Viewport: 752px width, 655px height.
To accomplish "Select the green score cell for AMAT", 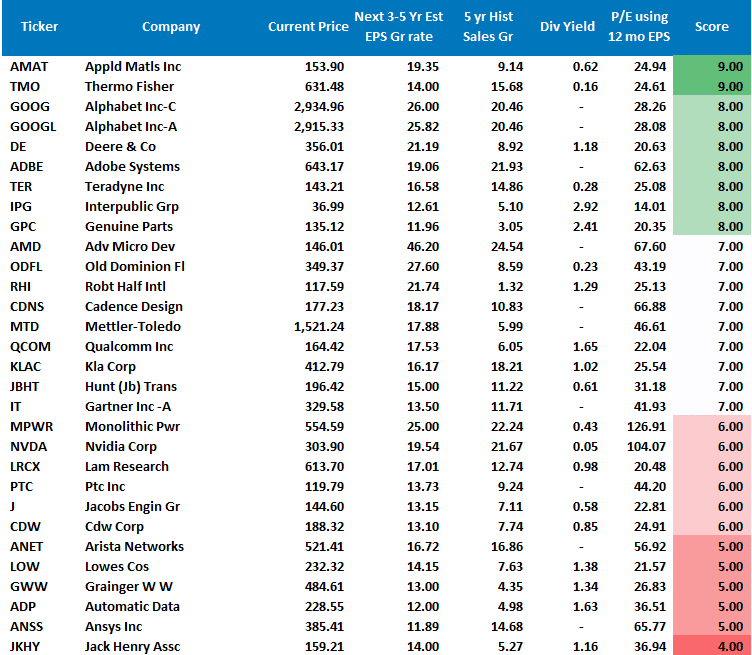I will pos(712,66).
